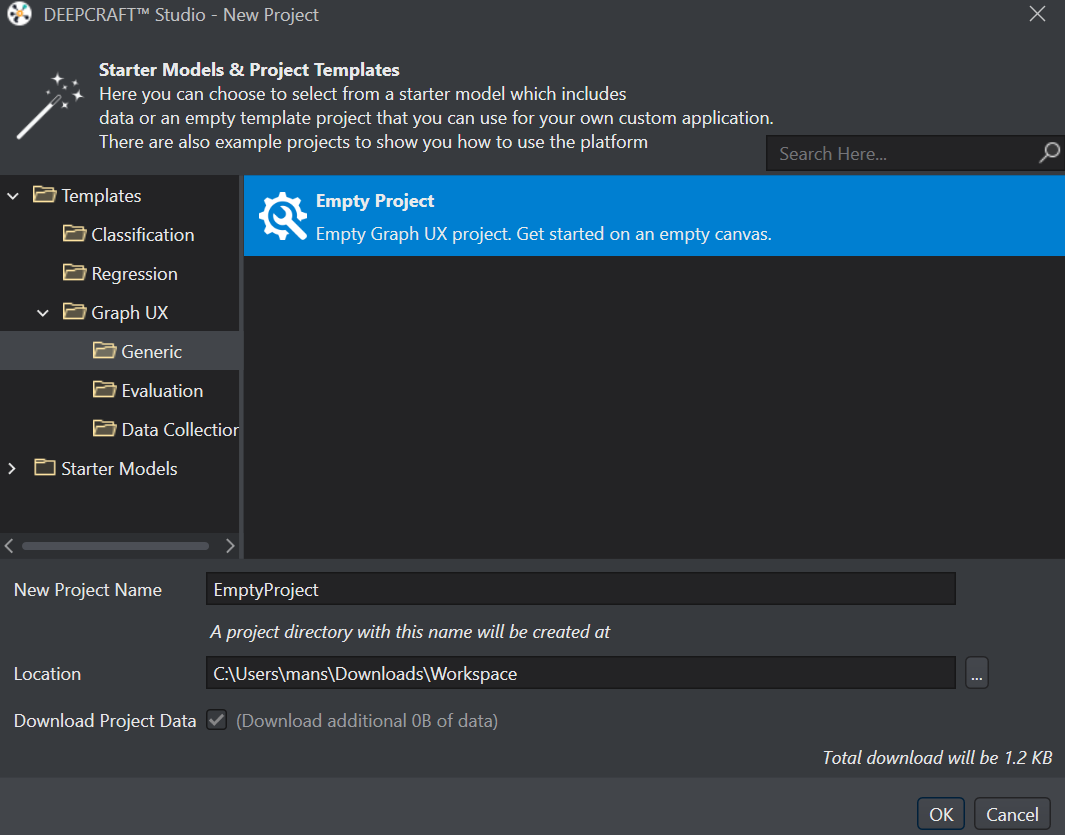This screenshot has height=835, width=1065.
Task: Click the Classification folder icon
Action: pyautogui.click(x=74, y=234)
